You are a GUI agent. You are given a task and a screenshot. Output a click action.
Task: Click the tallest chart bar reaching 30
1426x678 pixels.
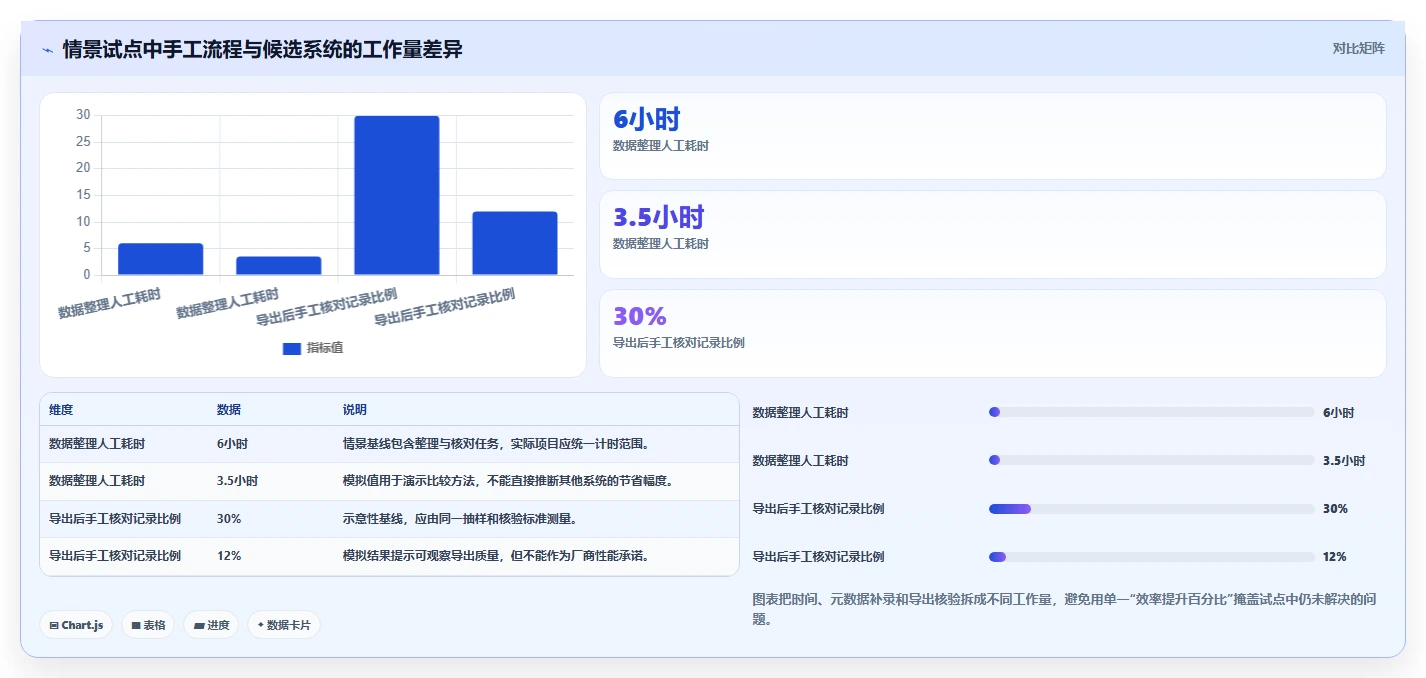pyautogui.click(x=397, y=195)
